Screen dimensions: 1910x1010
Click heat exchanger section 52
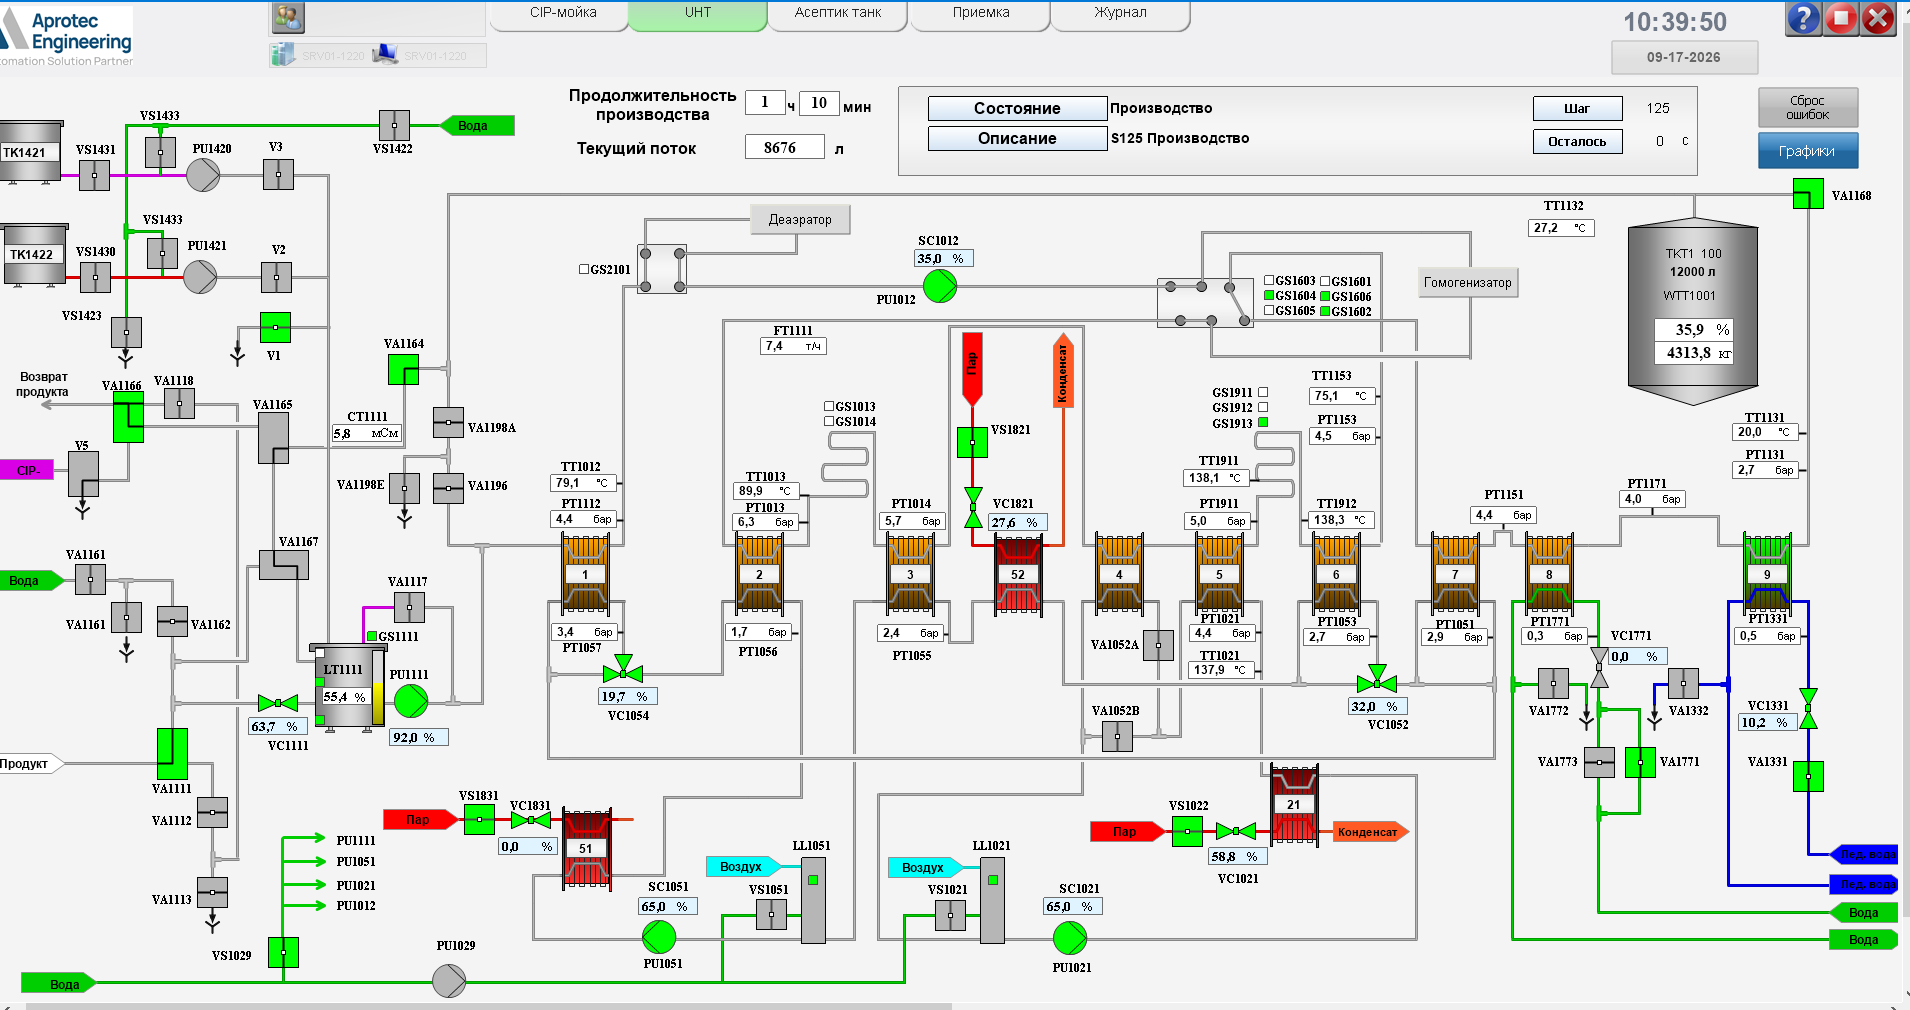pos(1018,574)
